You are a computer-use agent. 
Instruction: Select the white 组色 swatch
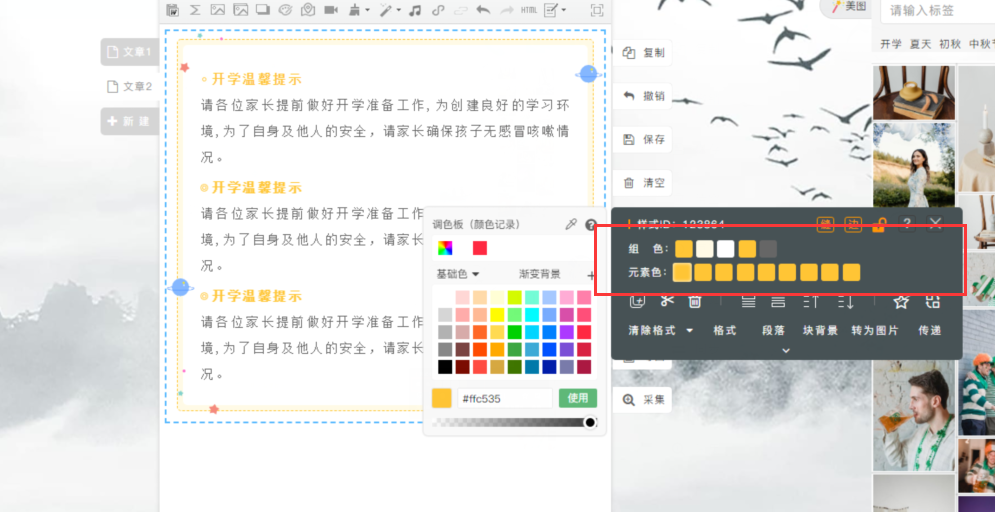[x=726, y=249]
